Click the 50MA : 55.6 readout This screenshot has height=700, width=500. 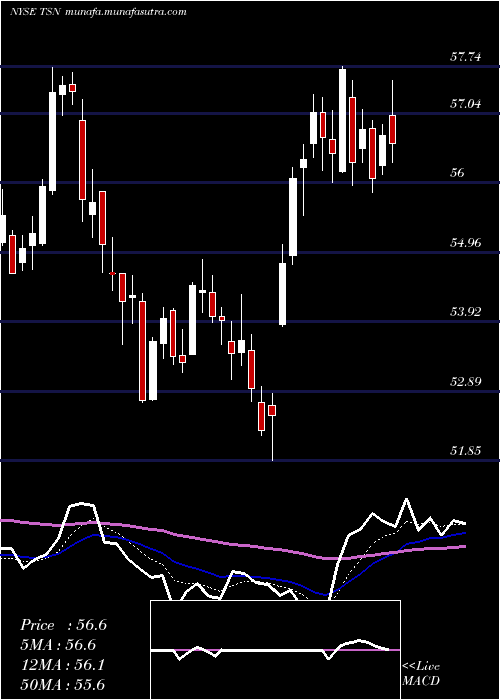(63, 684)
